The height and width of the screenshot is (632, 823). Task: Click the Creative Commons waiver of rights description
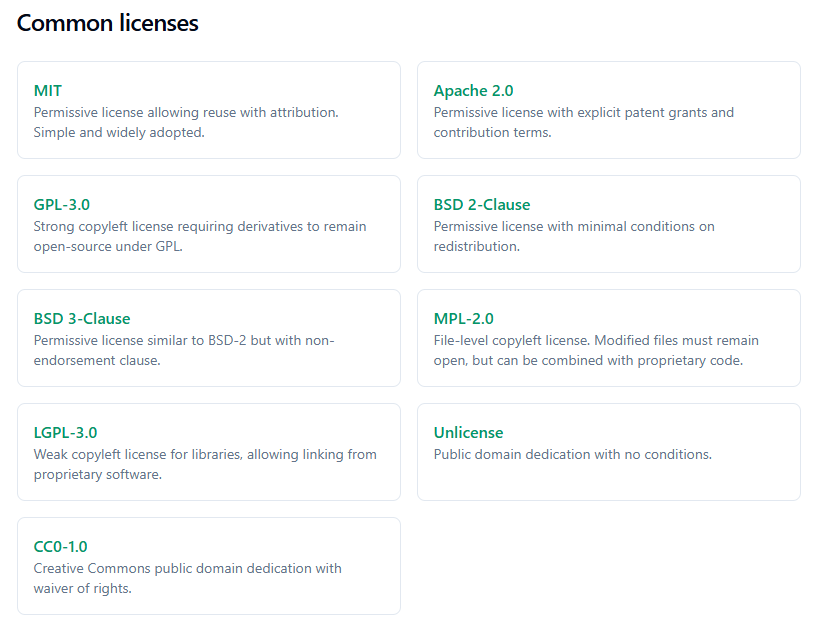pos(187,578)
